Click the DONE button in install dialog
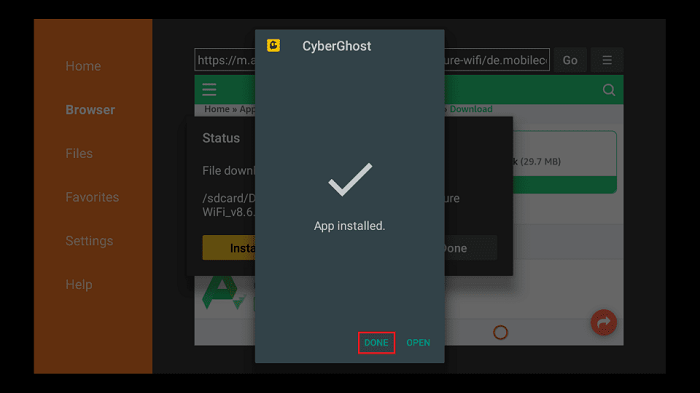 pyautogui.click(x=376, y=343)
